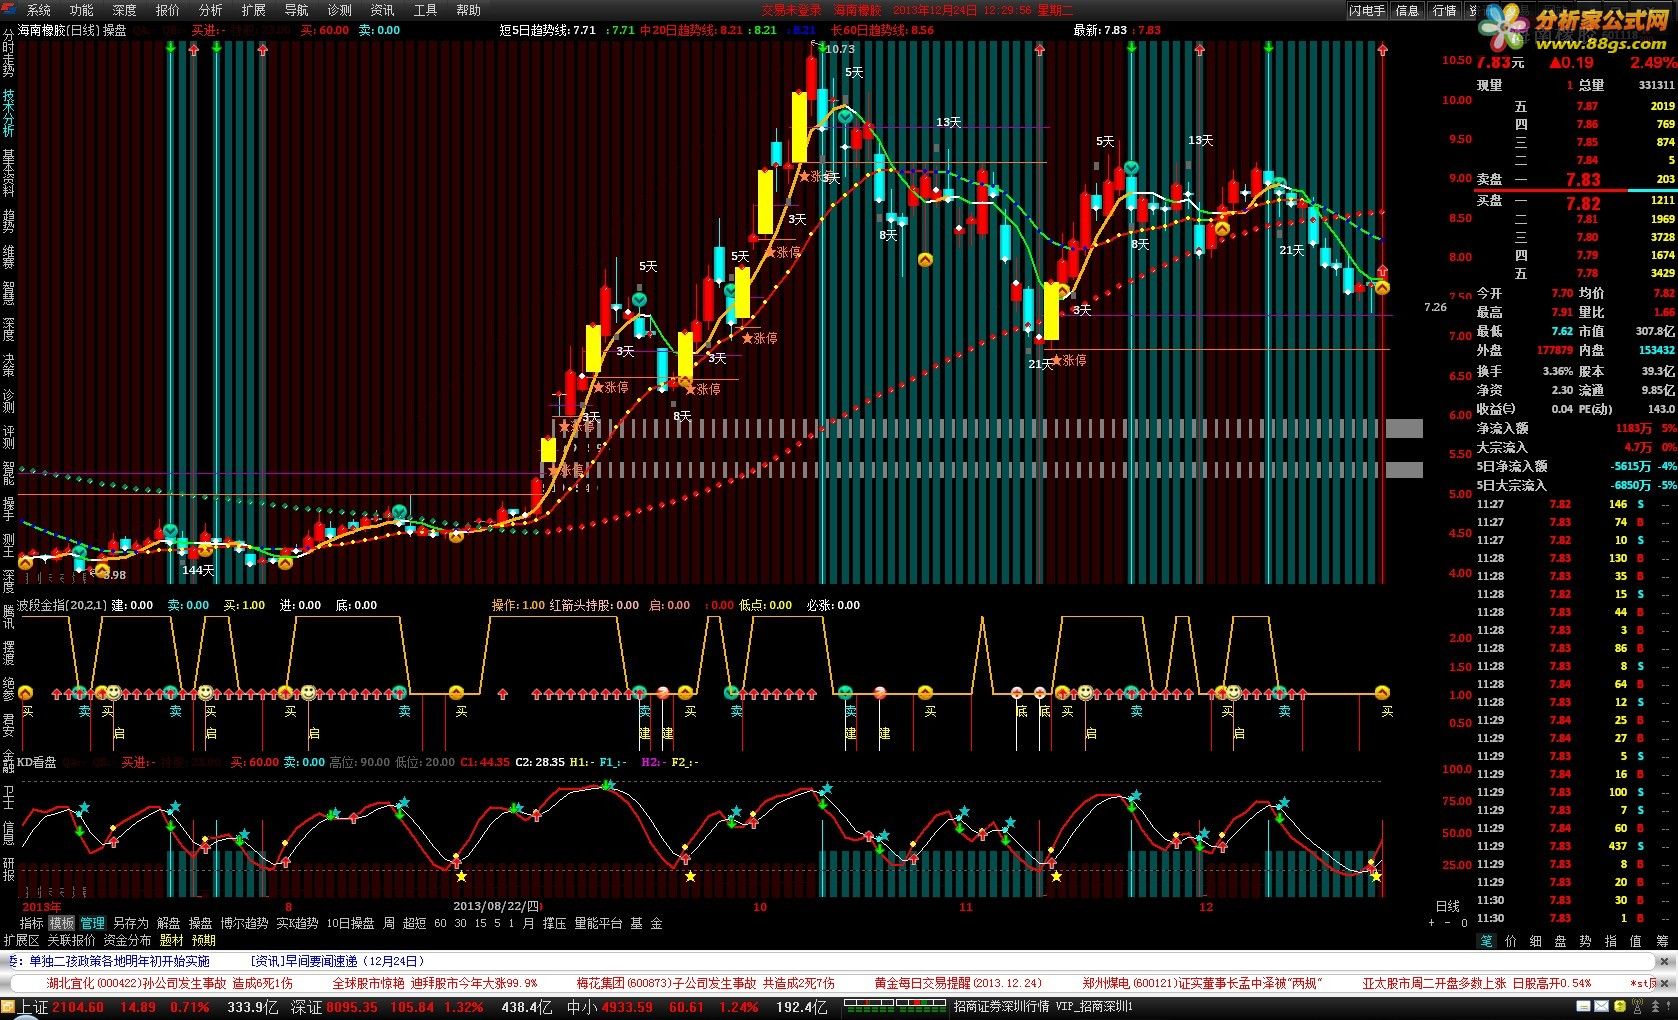The width and height of the screenshot is (1678, 1020).
Task: Click the 管理 toolbar item
Action: point(92,923)
